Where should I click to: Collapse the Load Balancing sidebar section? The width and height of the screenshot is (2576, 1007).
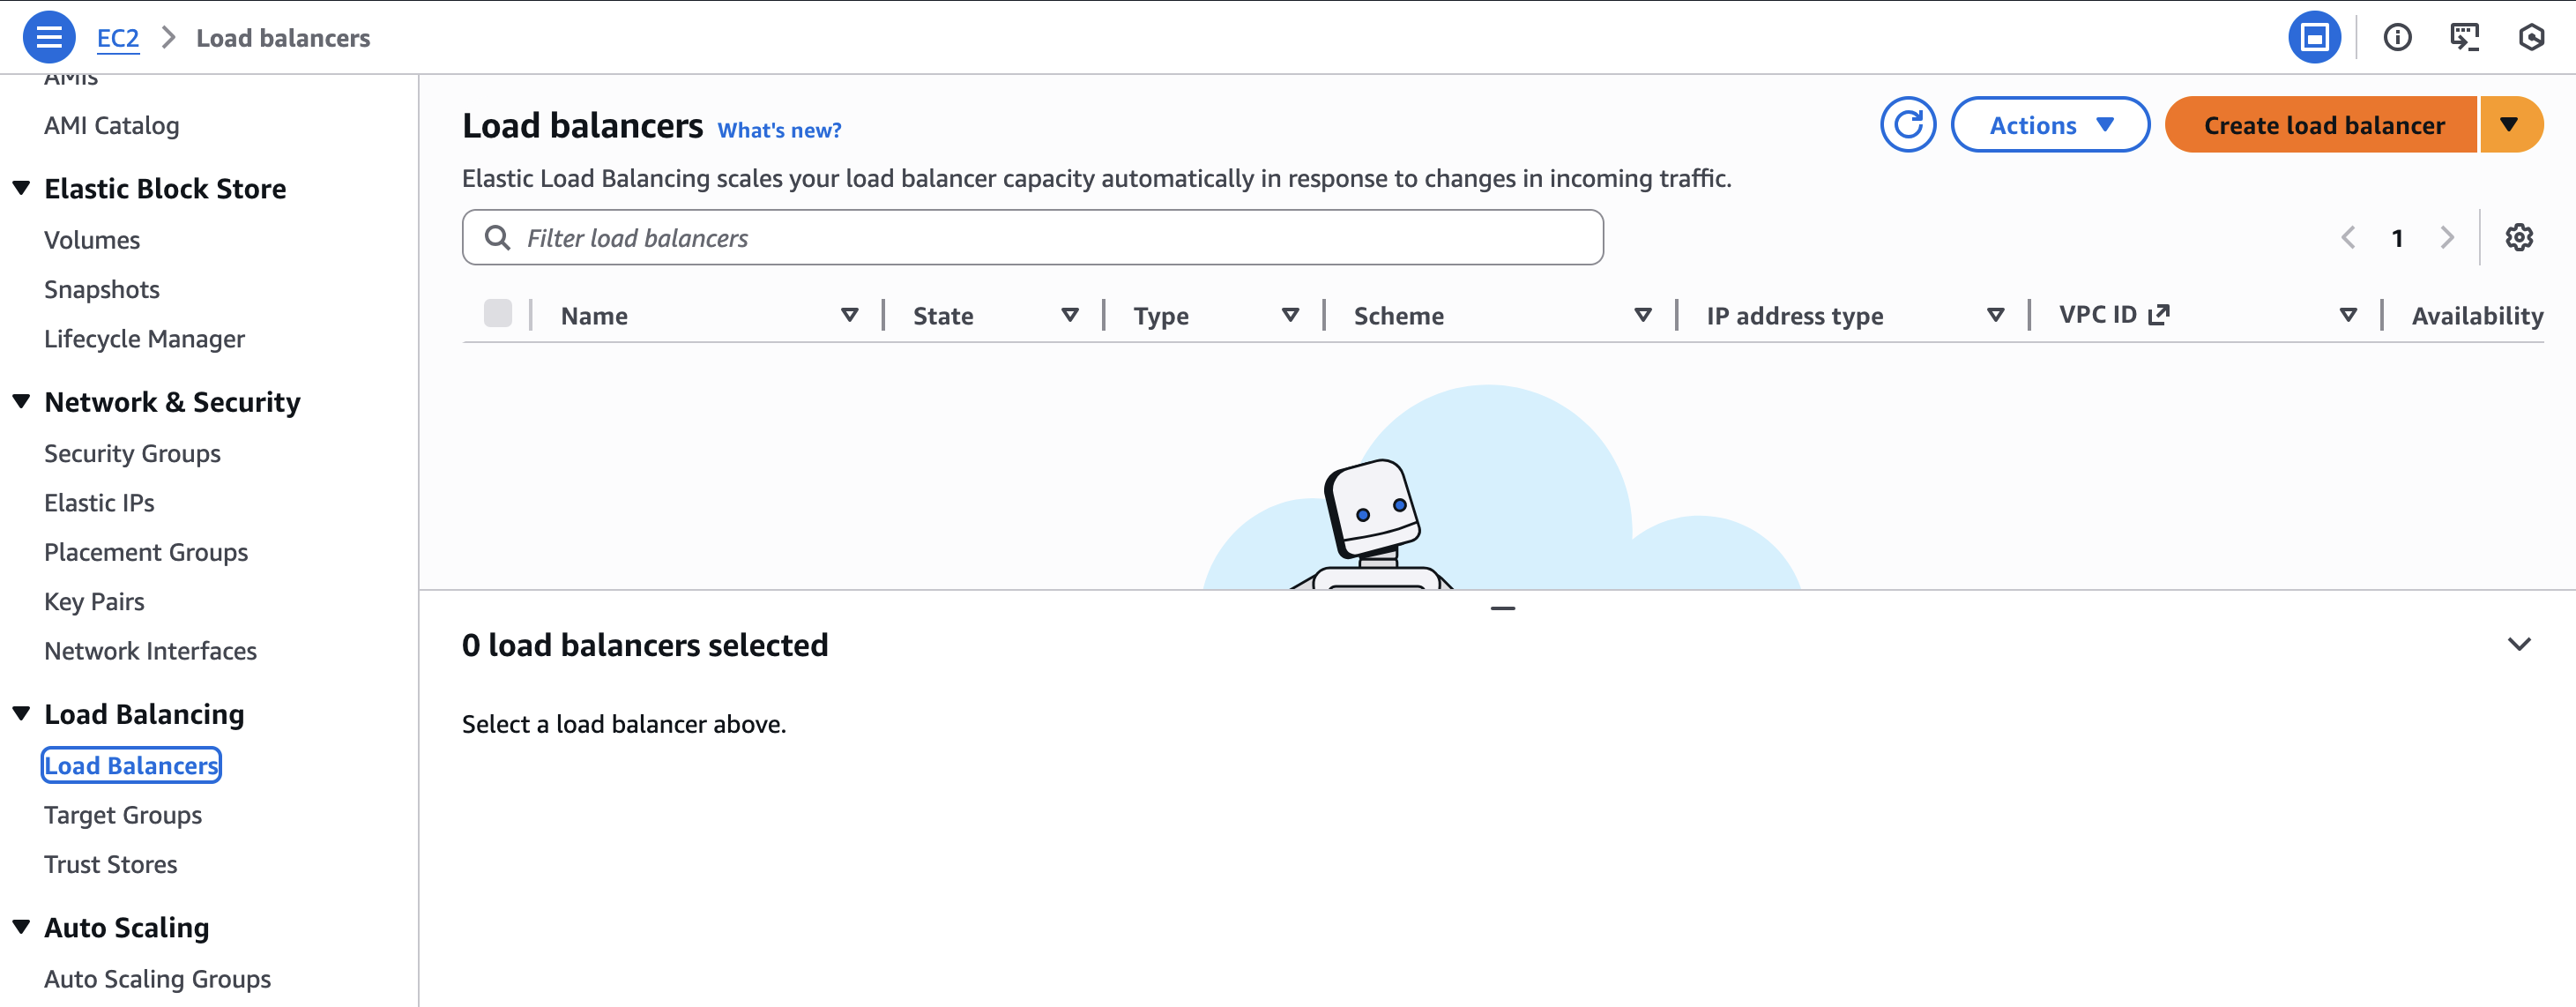tap(21, 713)
